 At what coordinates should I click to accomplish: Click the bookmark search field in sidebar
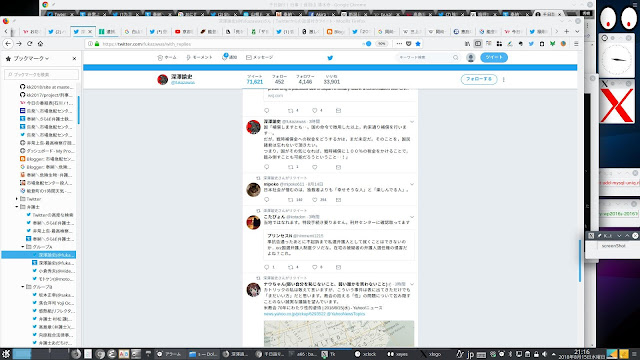tap(41, 75)
